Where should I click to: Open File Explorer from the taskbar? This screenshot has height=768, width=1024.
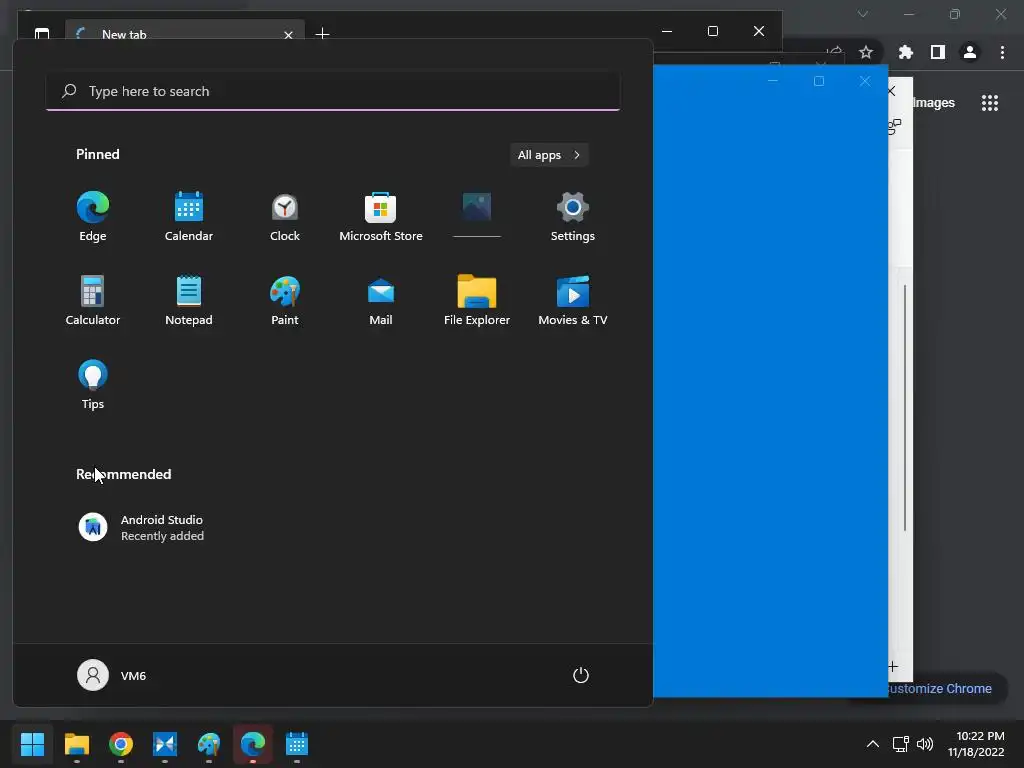click(x=77, y=744)
